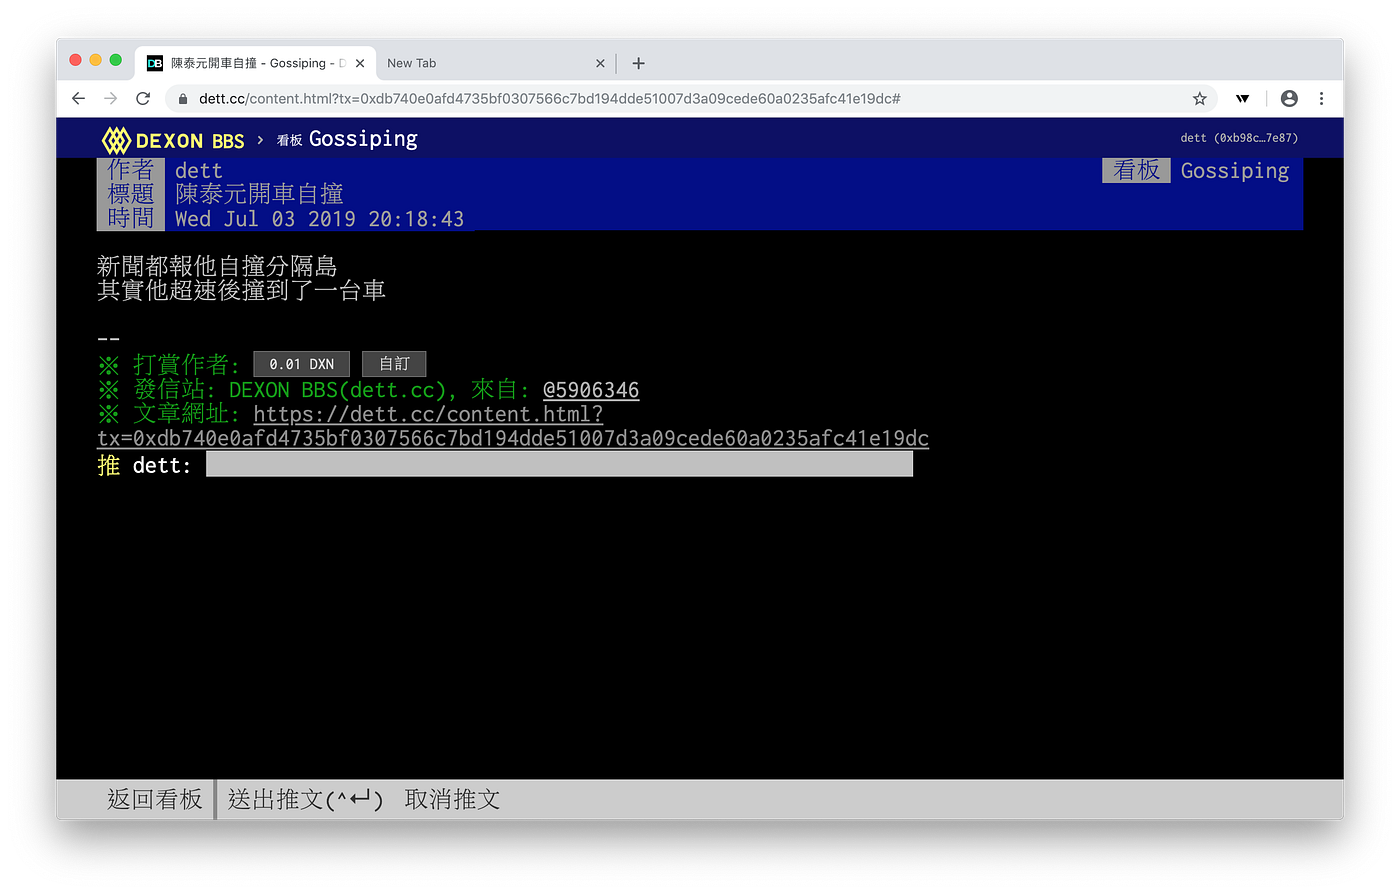The width and height of the screenshot is (1400, 894).
Task: Tip the author 0.01 DXN
Action: (x=301, y=363)
